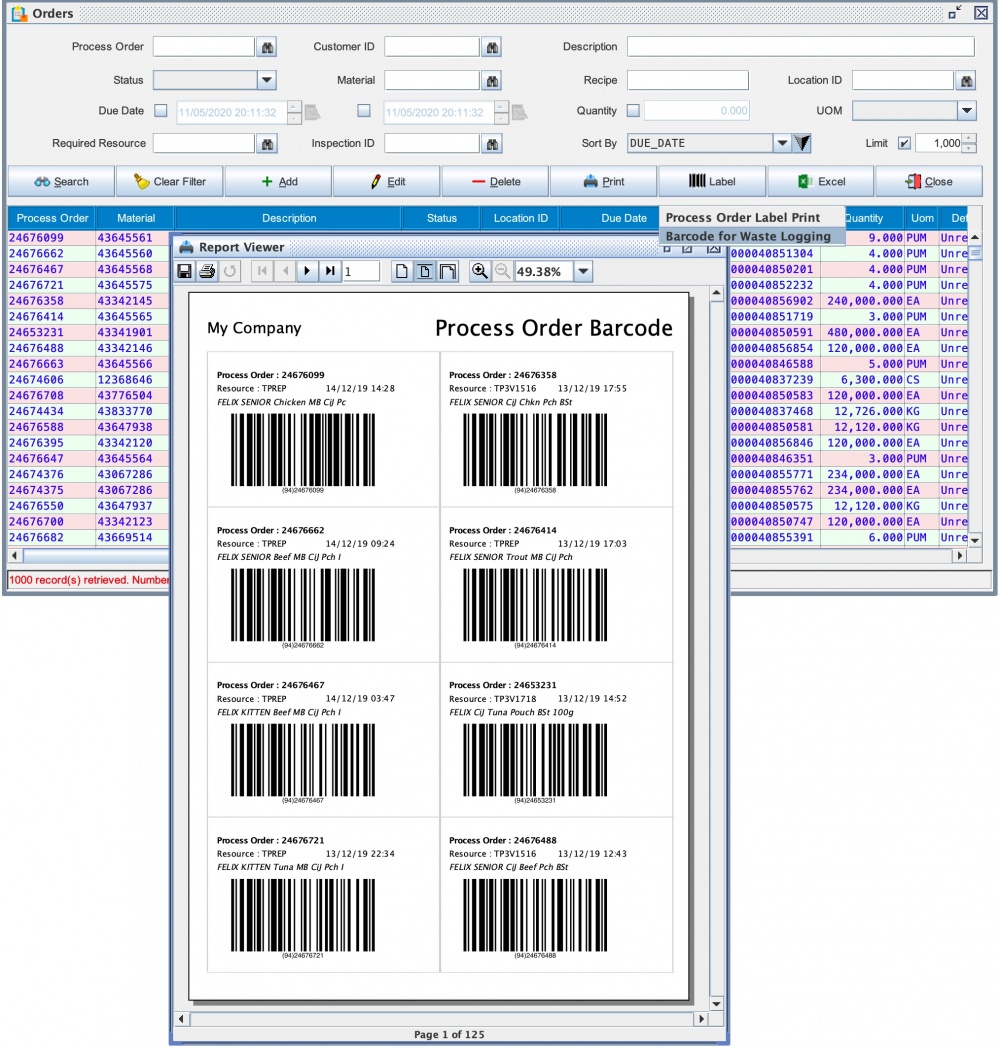Click the printer icon in Report Viewer toolbar

pyautogui.click(x=207, y=271)
